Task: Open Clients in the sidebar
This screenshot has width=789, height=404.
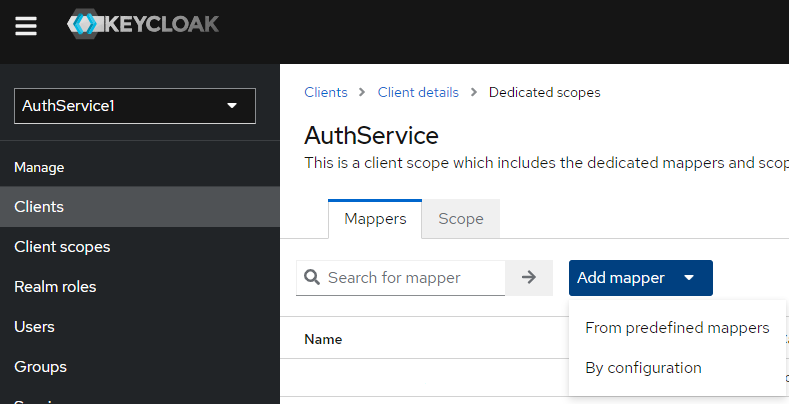Action: coord(39,207)
